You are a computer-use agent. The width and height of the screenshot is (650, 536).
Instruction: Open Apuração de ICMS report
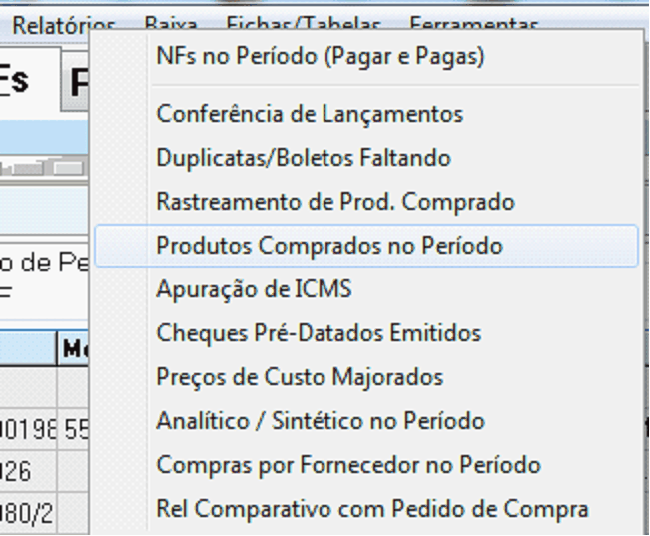[253, 290]
